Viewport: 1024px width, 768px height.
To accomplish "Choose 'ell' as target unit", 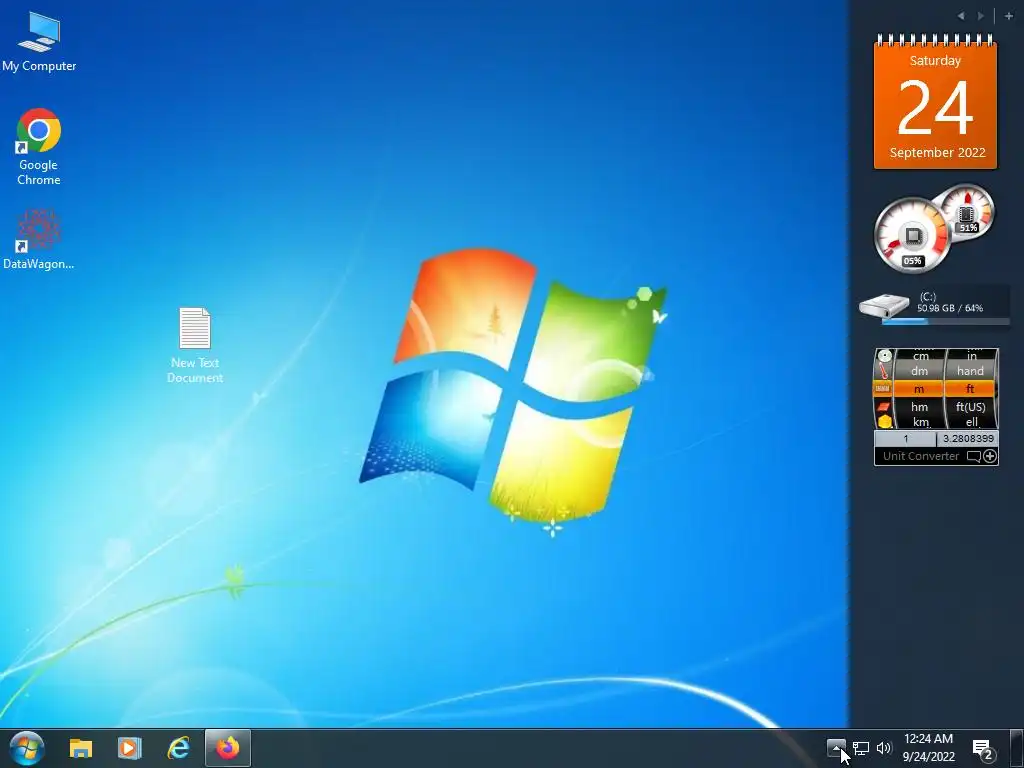I will 972,421.
